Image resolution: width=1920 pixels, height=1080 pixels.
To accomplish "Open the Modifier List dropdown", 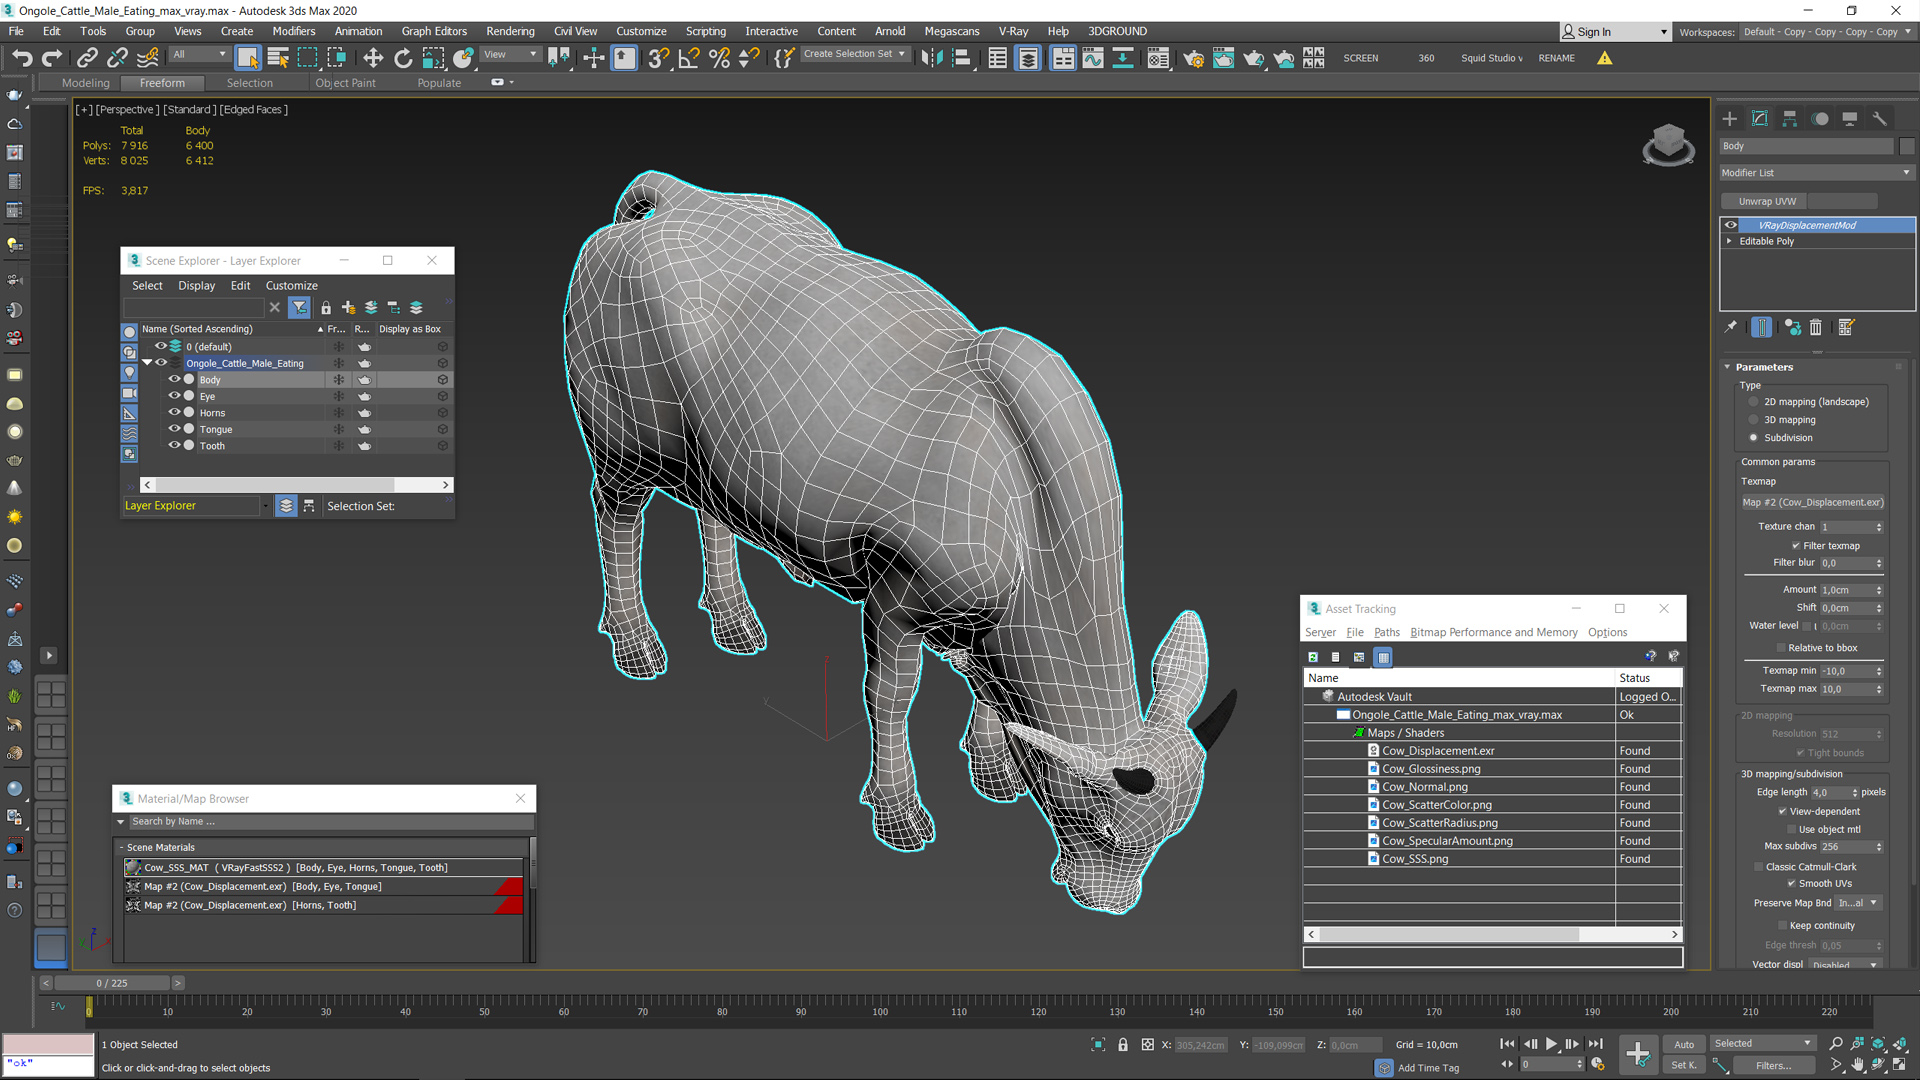I will [1815, 173].
